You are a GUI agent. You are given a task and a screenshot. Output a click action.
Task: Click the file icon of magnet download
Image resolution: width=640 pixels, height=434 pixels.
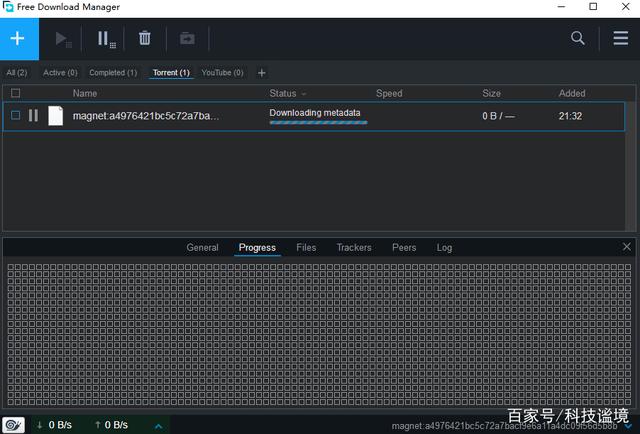(56, 116)
